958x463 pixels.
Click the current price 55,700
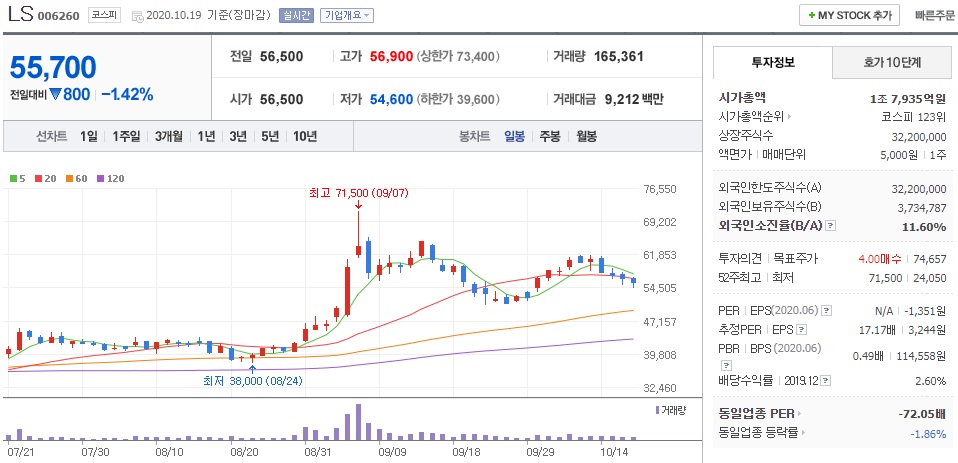[53, 67]
